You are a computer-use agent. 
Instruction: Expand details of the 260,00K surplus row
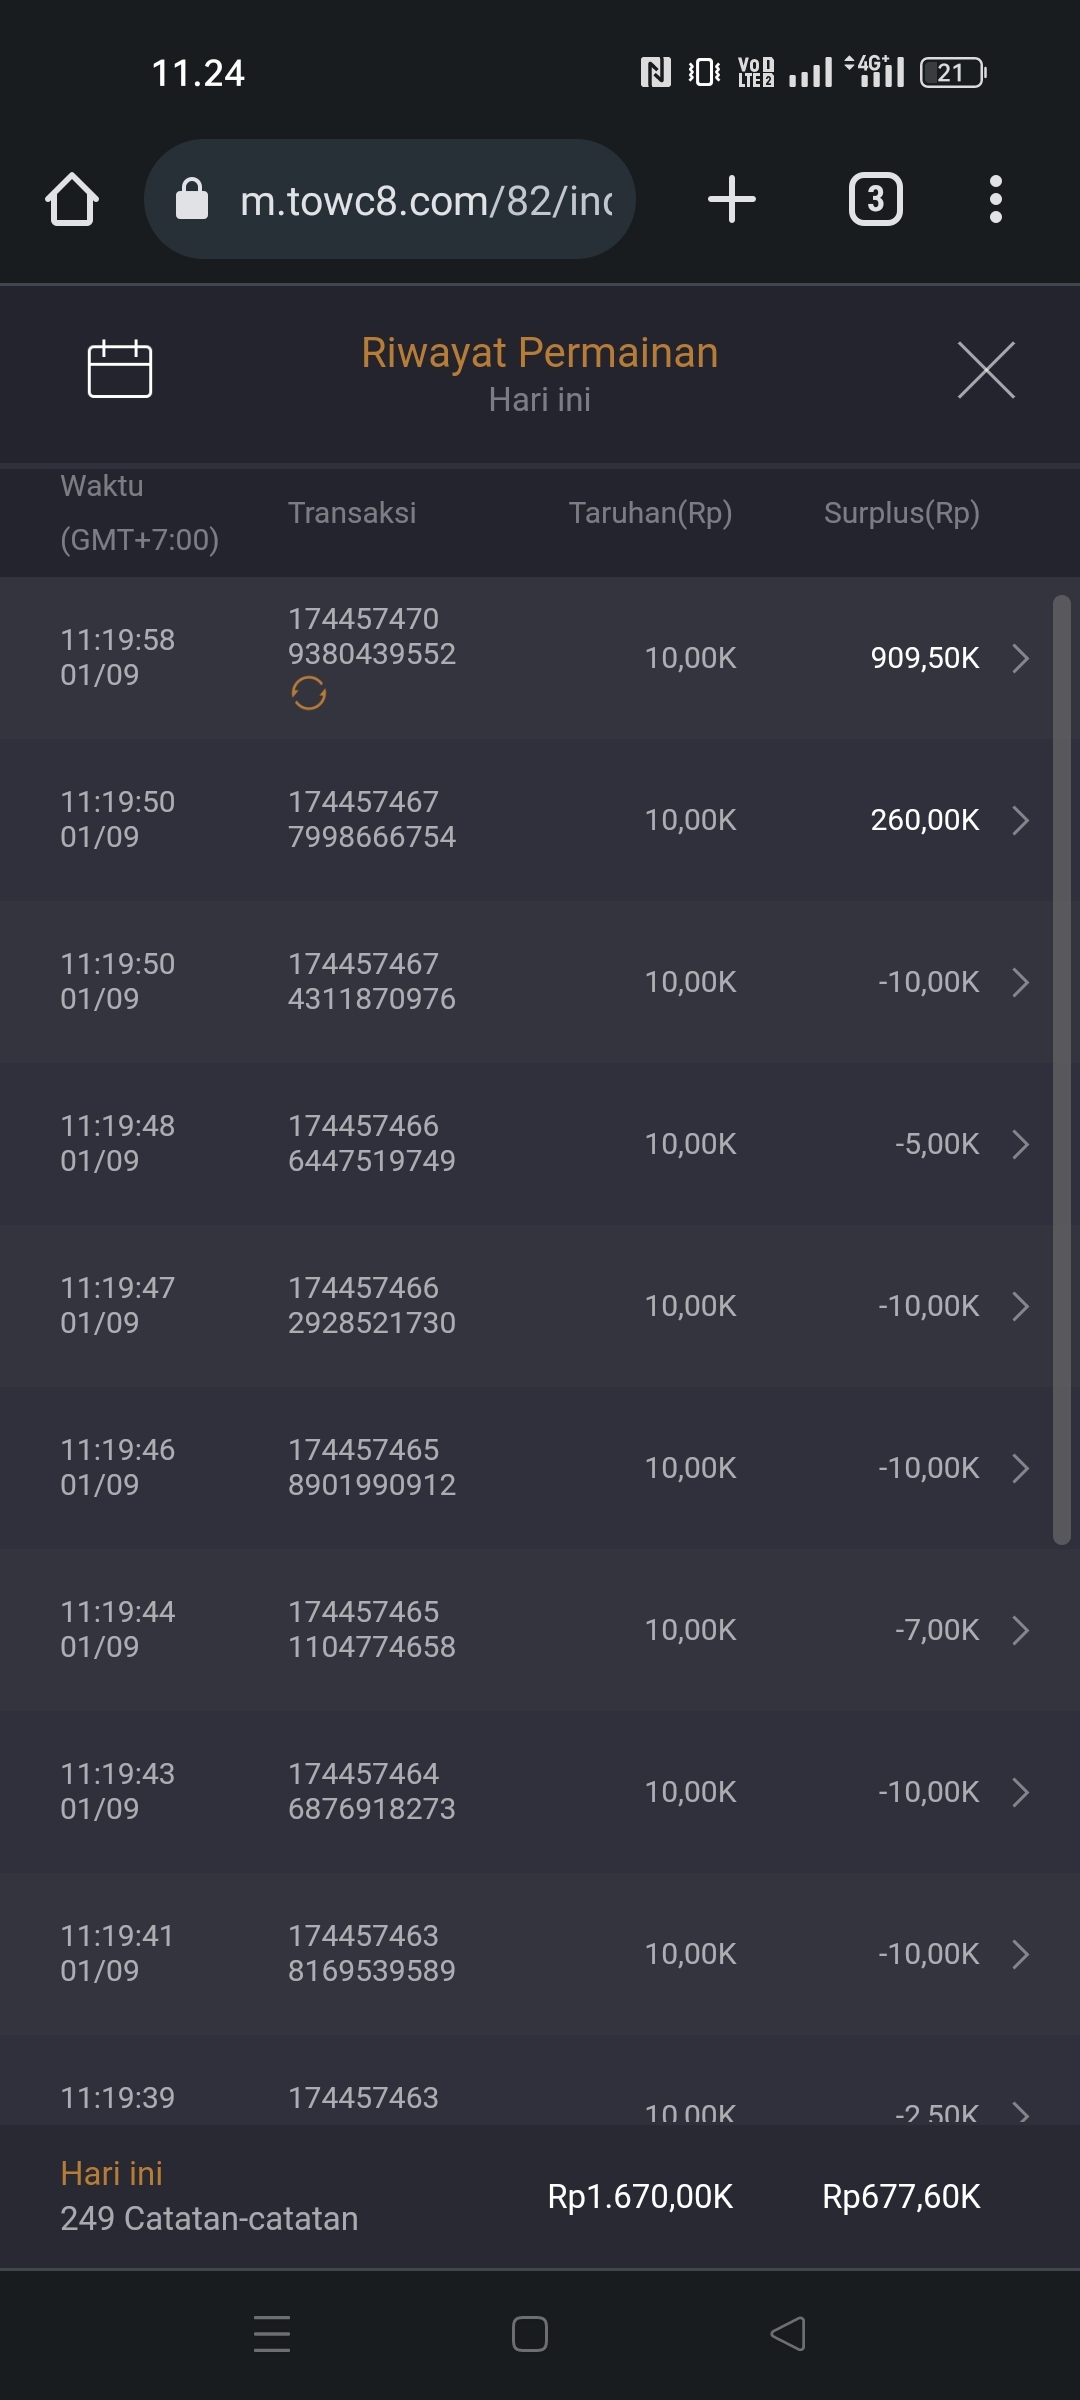coord(1020,820)
